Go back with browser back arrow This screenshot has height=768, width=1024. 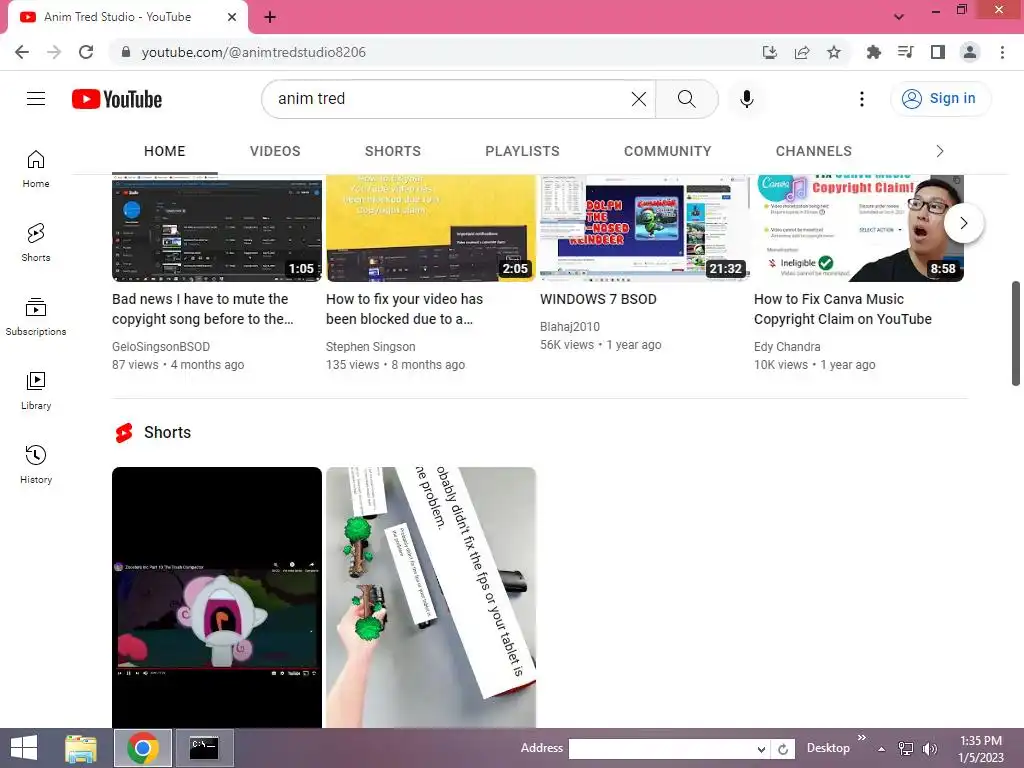point(22,52)
